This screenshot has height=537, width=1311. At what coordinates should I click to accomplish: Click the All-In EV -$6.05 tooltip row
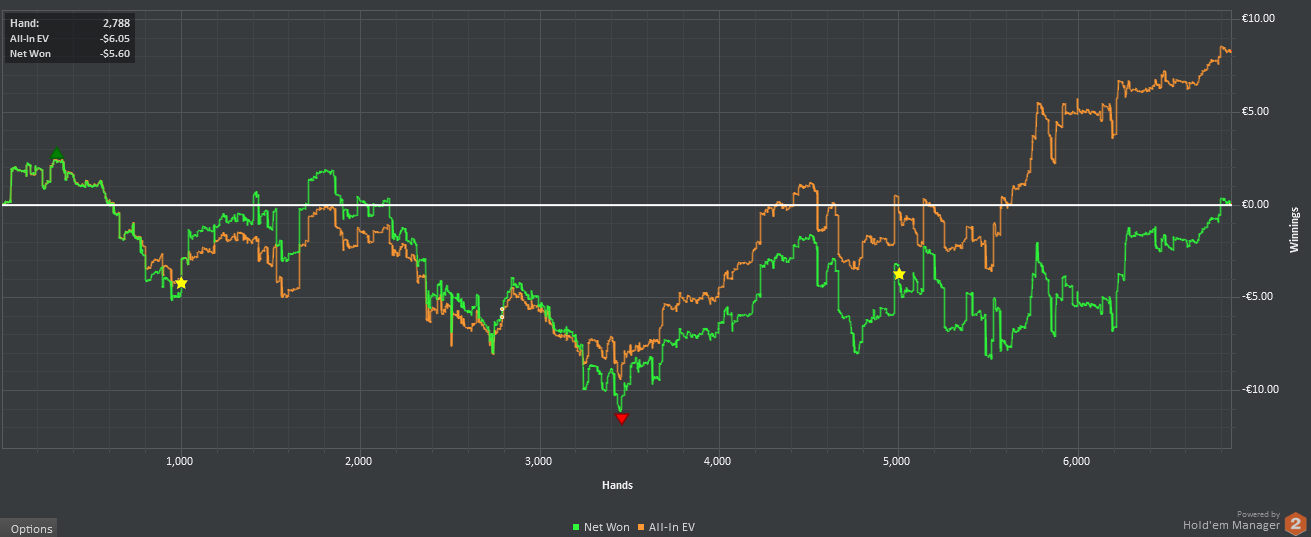(69, 38)
